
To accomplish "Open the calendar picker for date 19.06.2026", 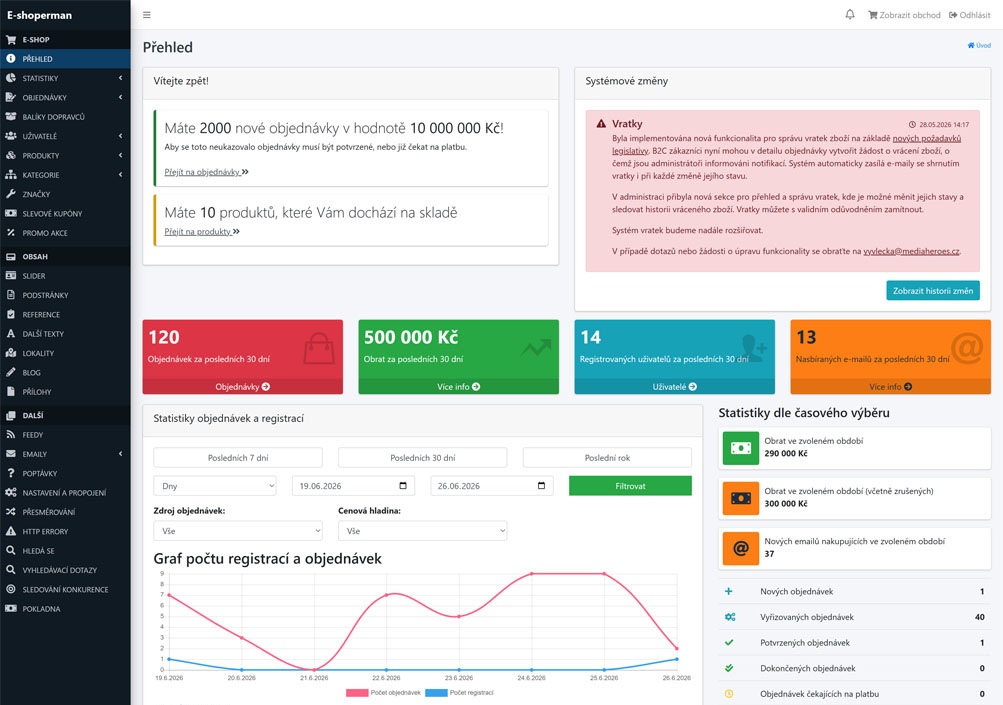I will pos(403,486).
